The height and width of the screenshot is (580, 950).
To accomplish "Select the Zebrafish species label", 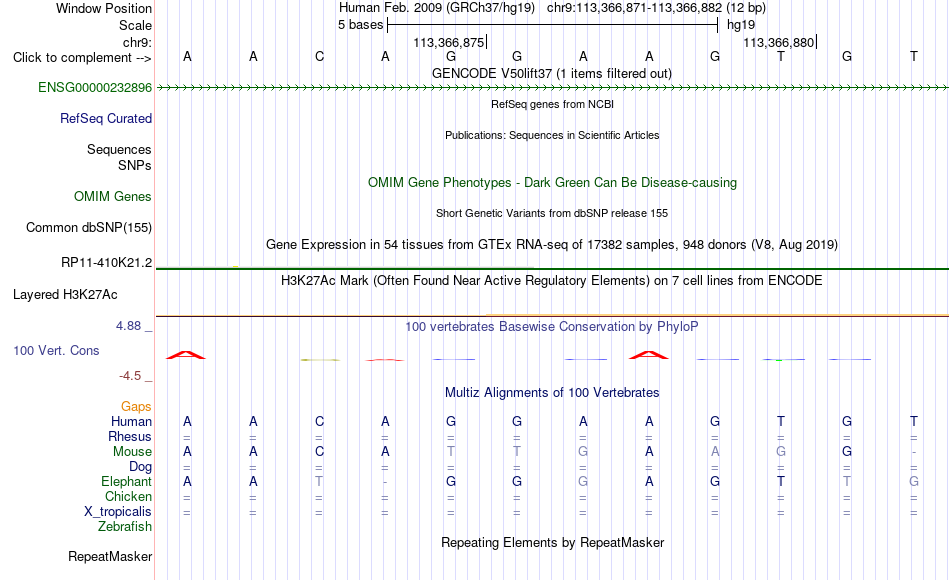I will point(125,527).
